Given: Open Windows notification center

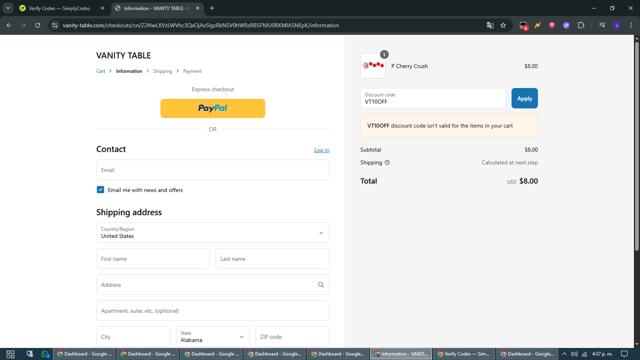Looking at the screenshot, I should pyautogui.click(x=624, y=354).
